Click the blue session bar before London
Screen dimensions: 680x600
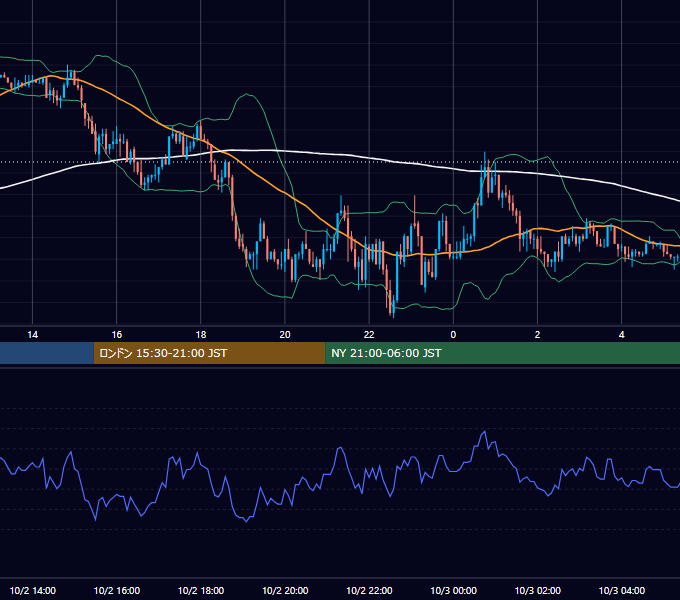coord(47,353)
